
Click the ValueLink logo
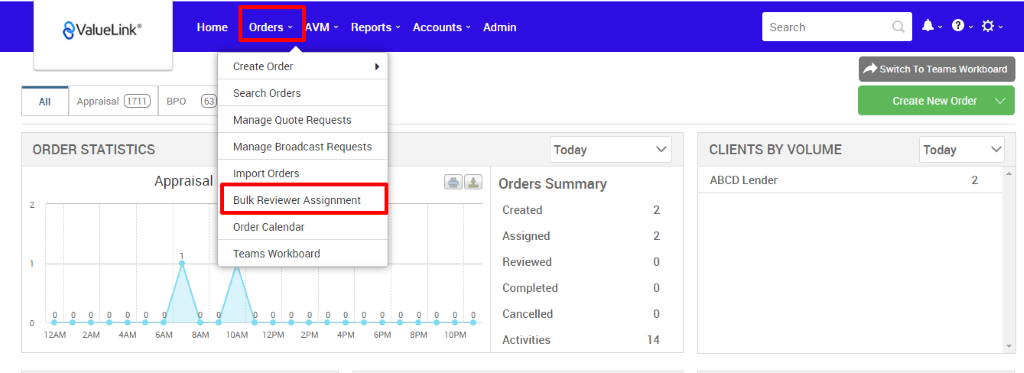[x=103, y=29]
